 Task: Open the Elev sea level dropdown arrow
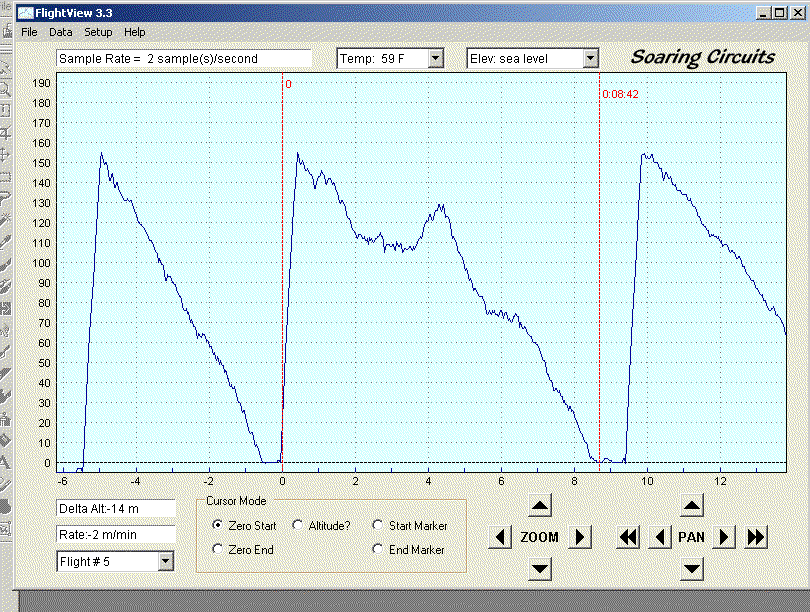[x=590, y=58]
